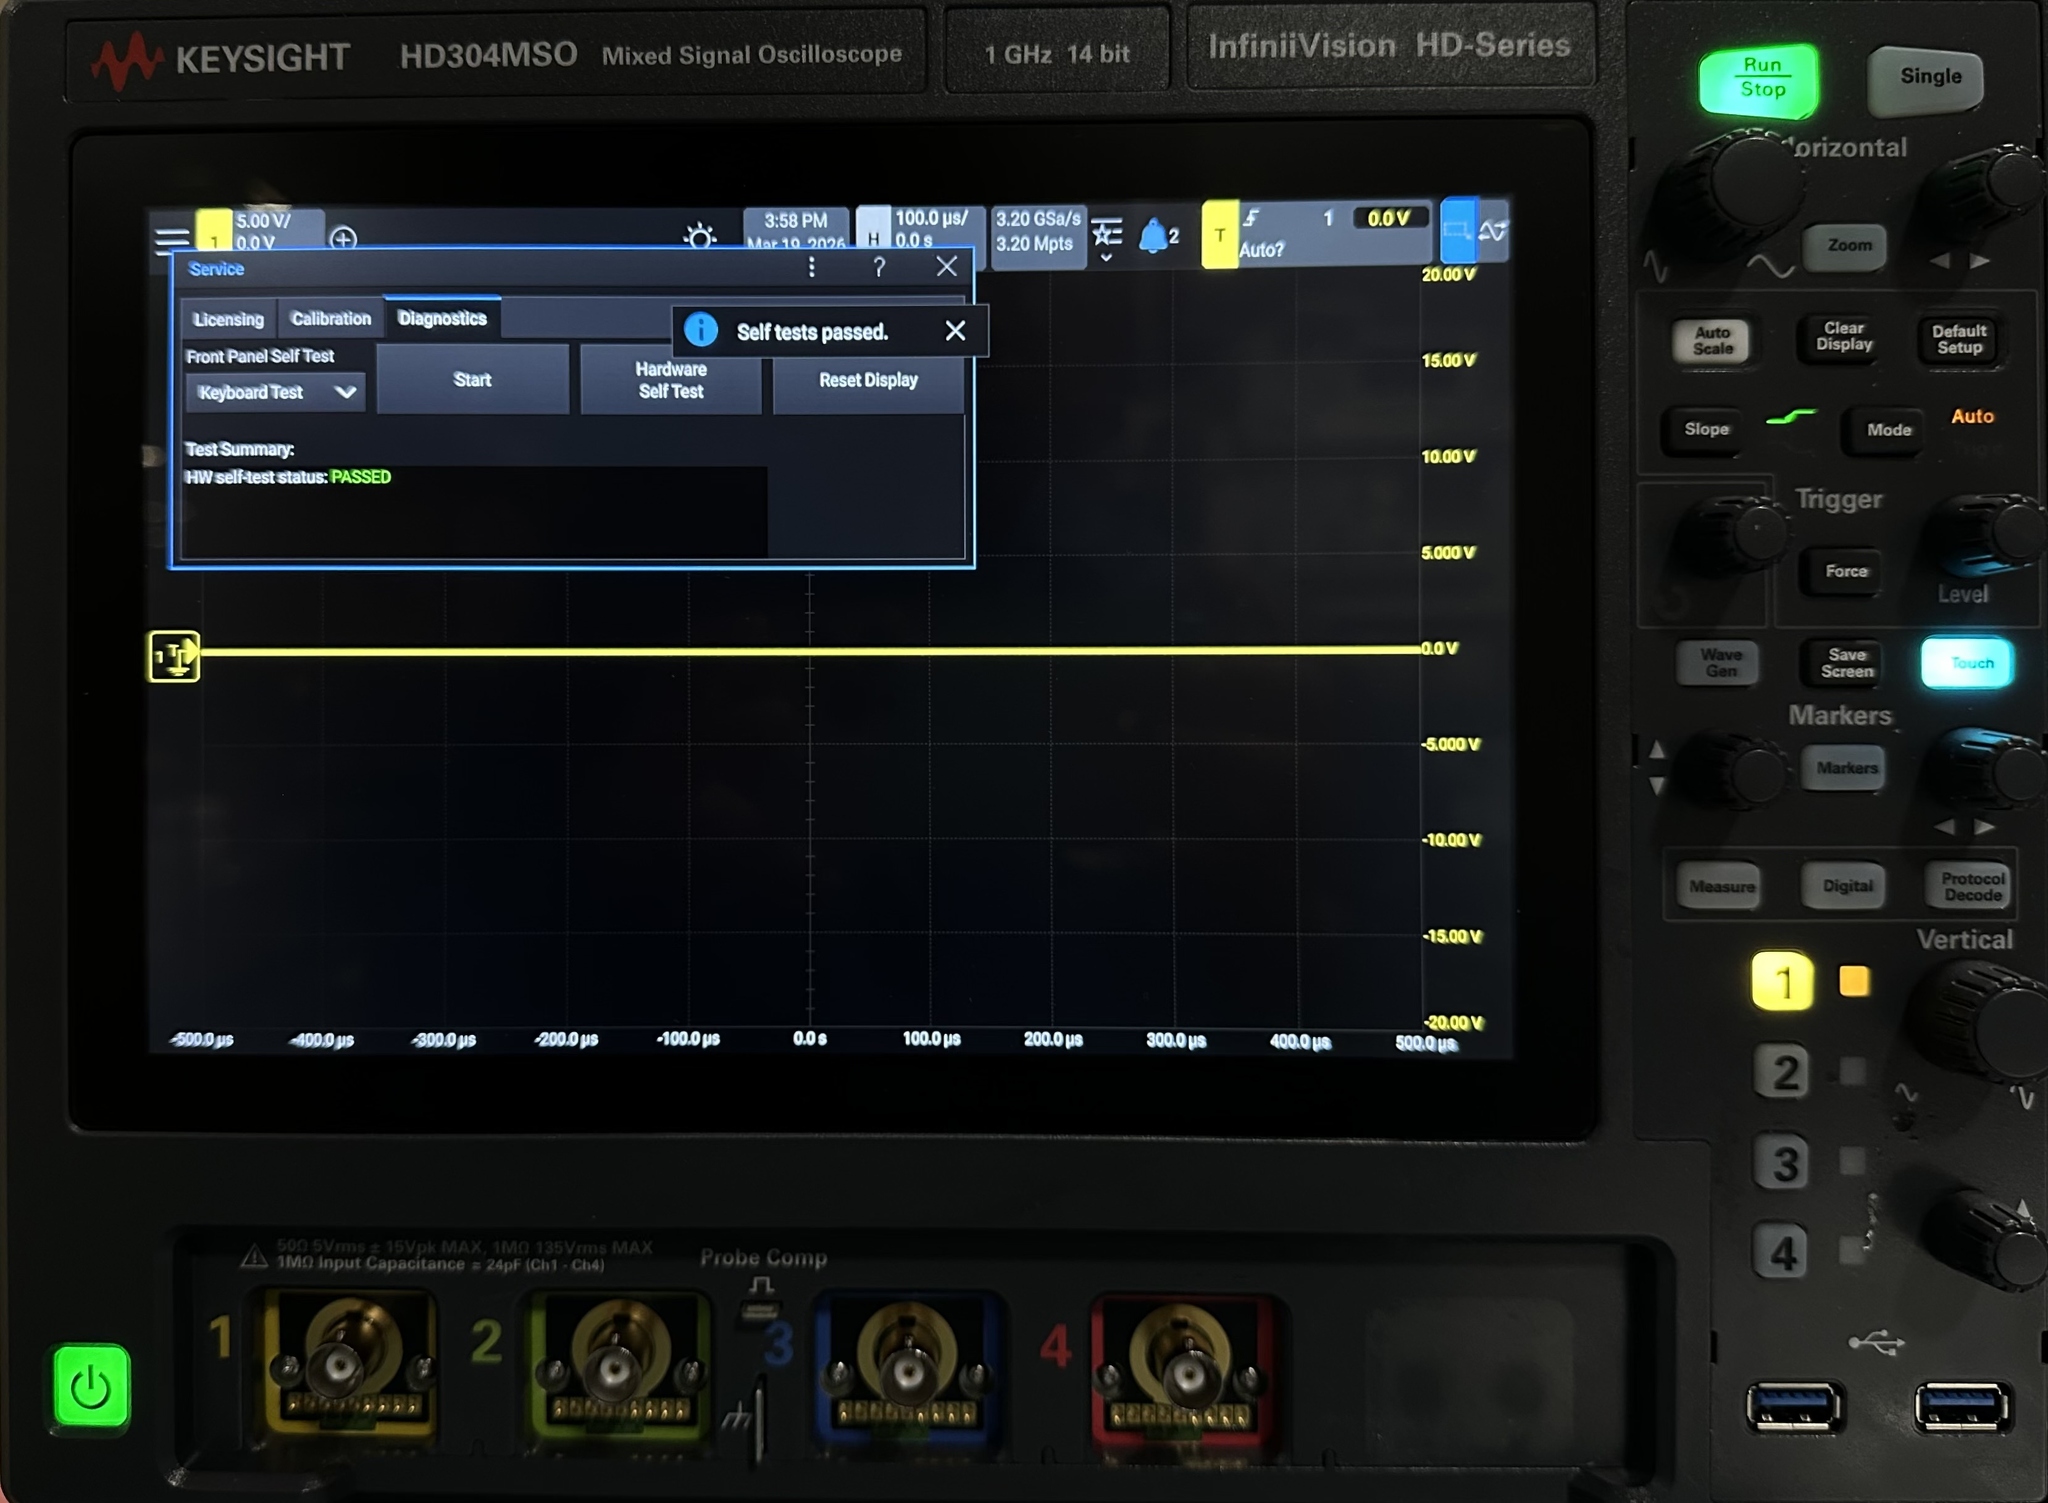Tap the 3.20 GSa/s sample rate readout

coord(1038,219)
